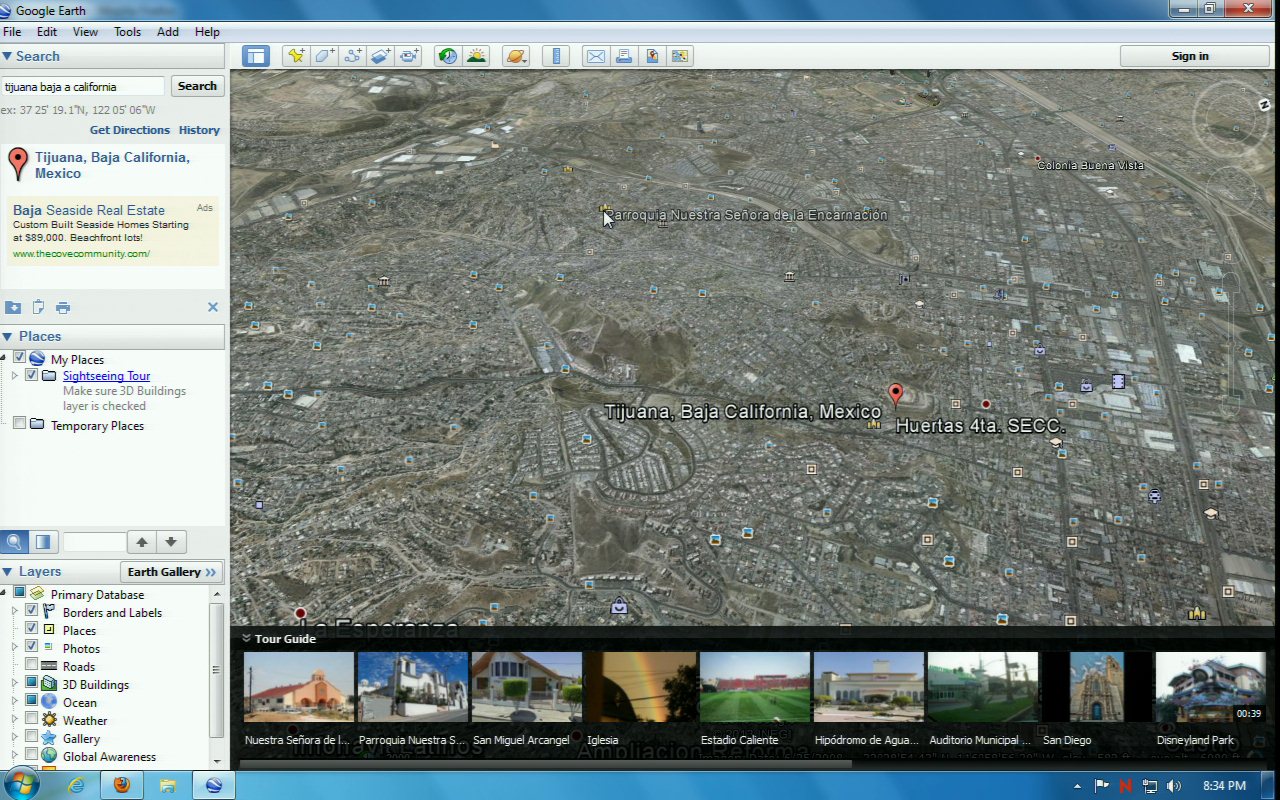Select the Estadio Caliente tour thumbnail
This screenshot has height=800, width=1280.
[x=754, y=687]
